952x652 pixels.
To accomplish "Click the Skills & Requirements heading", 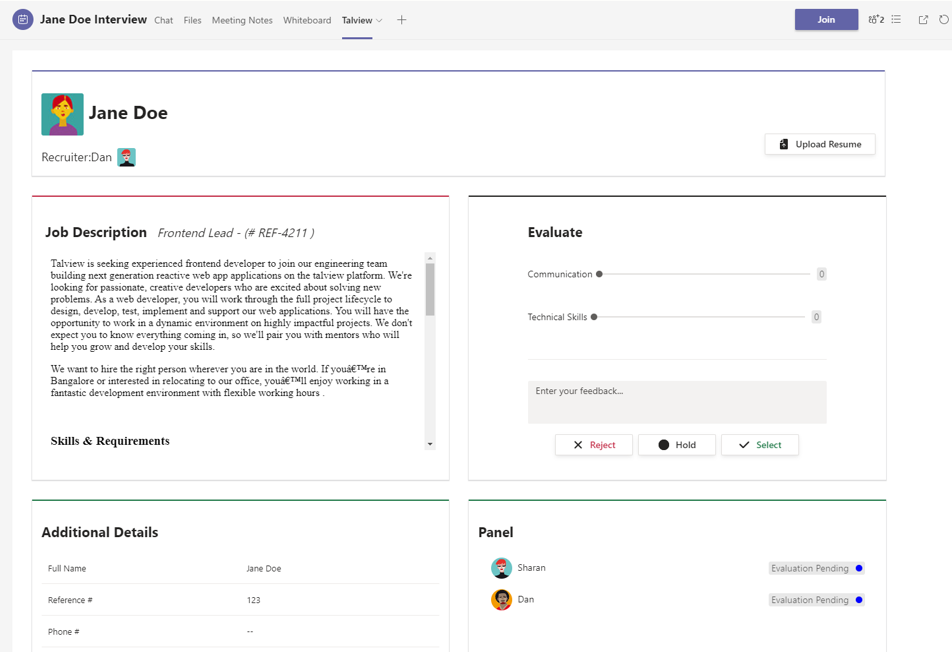I will click(110, 441).
